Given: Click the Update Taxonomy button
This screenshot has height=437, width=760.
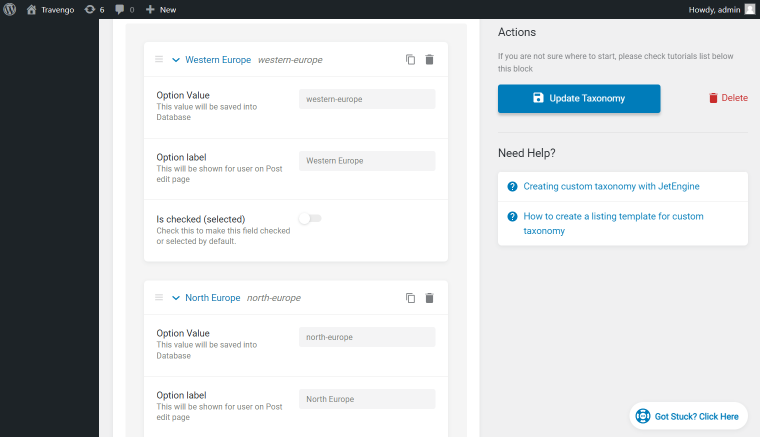Looking at the screenshot, I should pos(579,98).
